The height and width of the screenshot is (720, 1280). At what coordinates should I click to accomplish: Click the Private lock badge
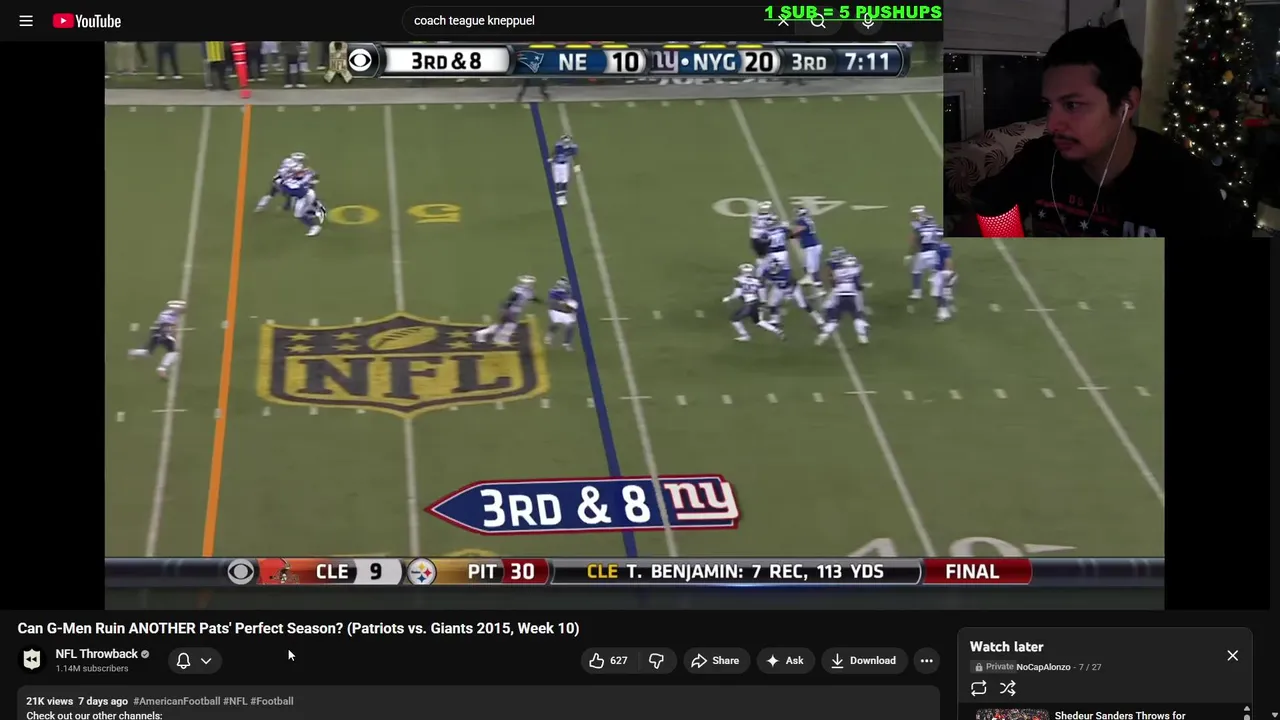point(993,667)
